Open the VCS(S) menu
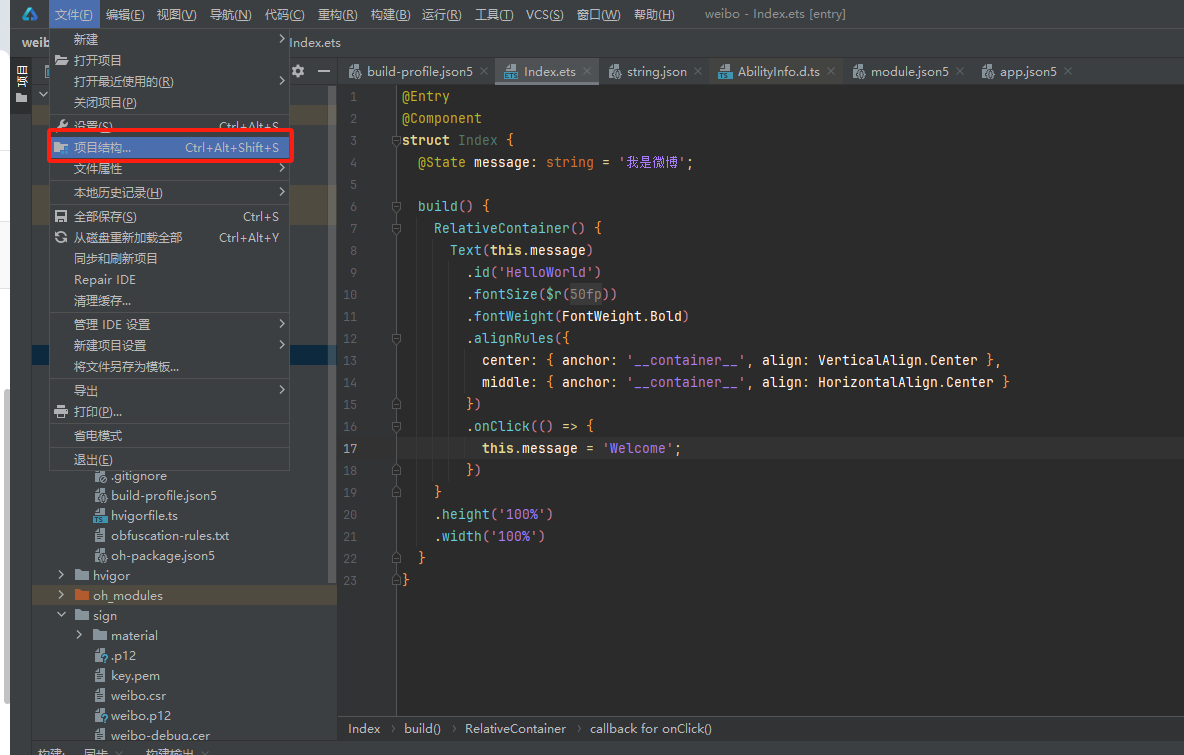The image size is (1184, 755). 544,14
